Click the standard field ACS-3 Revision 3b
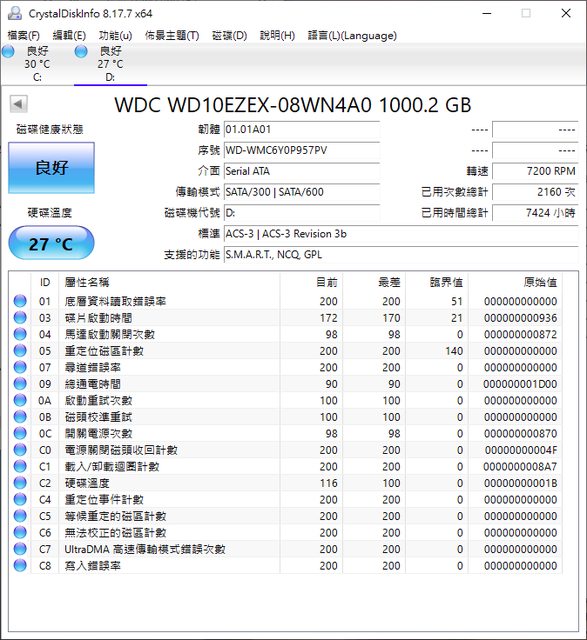Screen dimensions: 587x640 (x=401, y=234)
